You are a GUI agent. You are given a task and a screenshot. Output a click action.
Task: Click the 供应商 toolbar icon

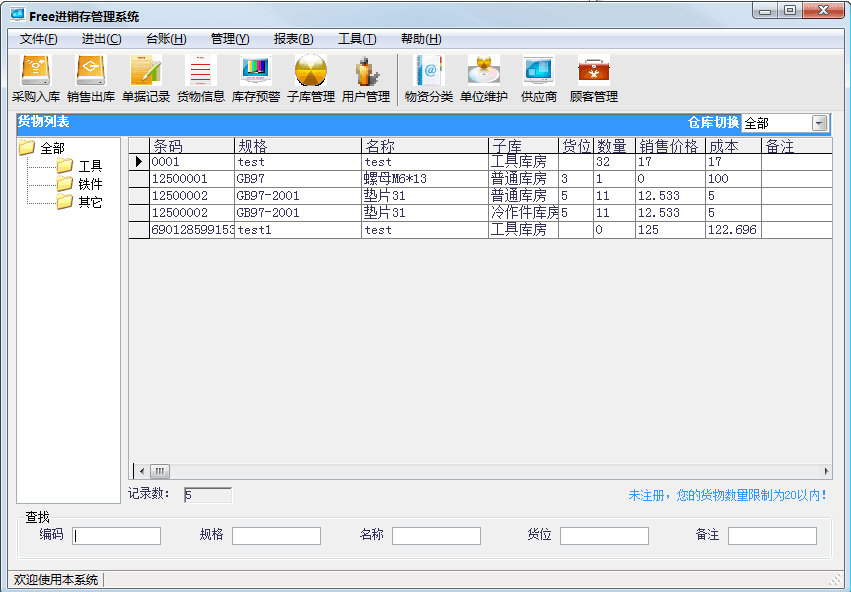click(539, 79)
